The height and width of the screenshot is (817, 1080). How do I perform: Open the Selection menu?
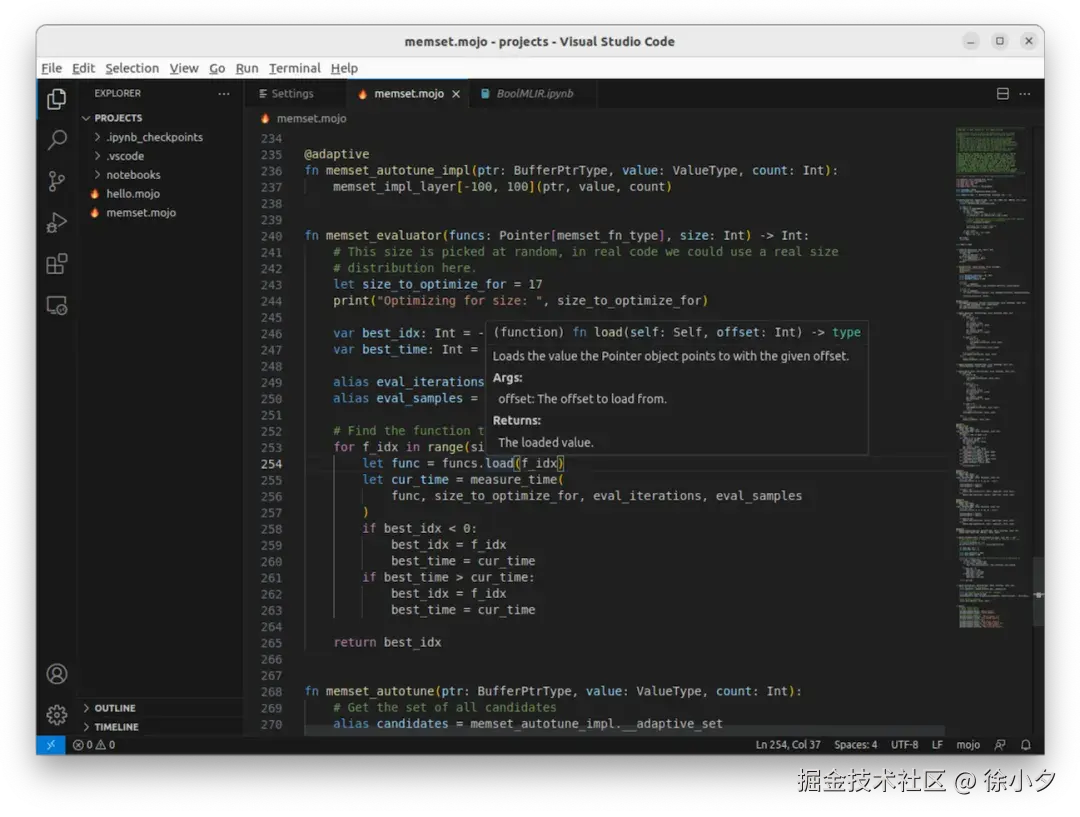(x=132, y=68)
